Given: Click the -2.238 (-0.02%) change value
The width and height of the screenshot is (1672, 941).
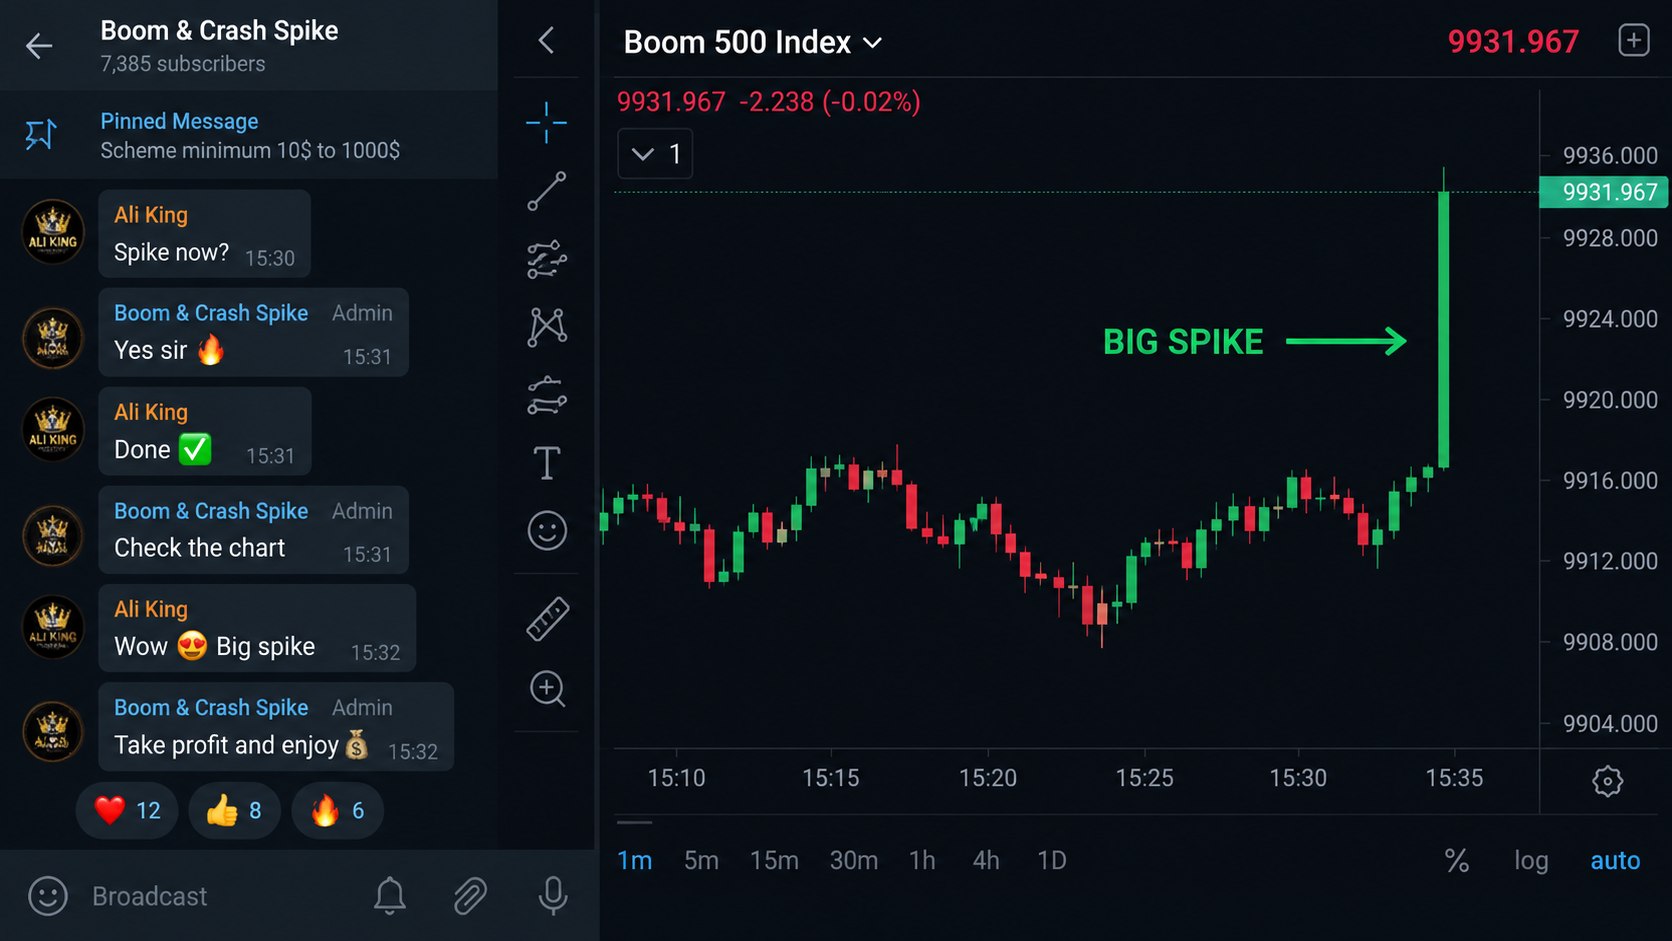Looking at the screenshot, I should [830, 102].
